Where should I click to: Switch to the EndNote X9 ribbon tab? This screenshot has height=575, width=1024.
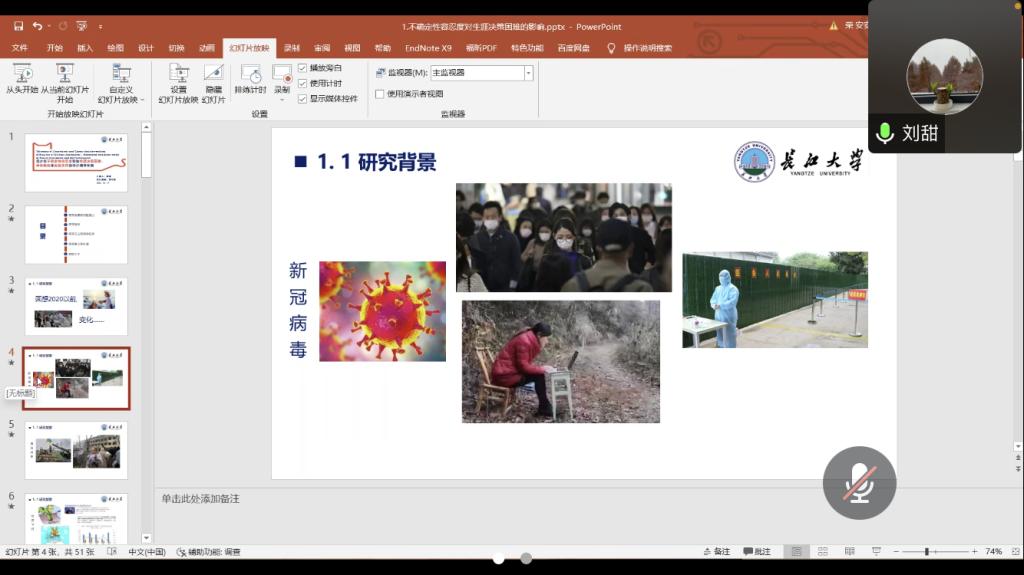(x=428, y=47)
